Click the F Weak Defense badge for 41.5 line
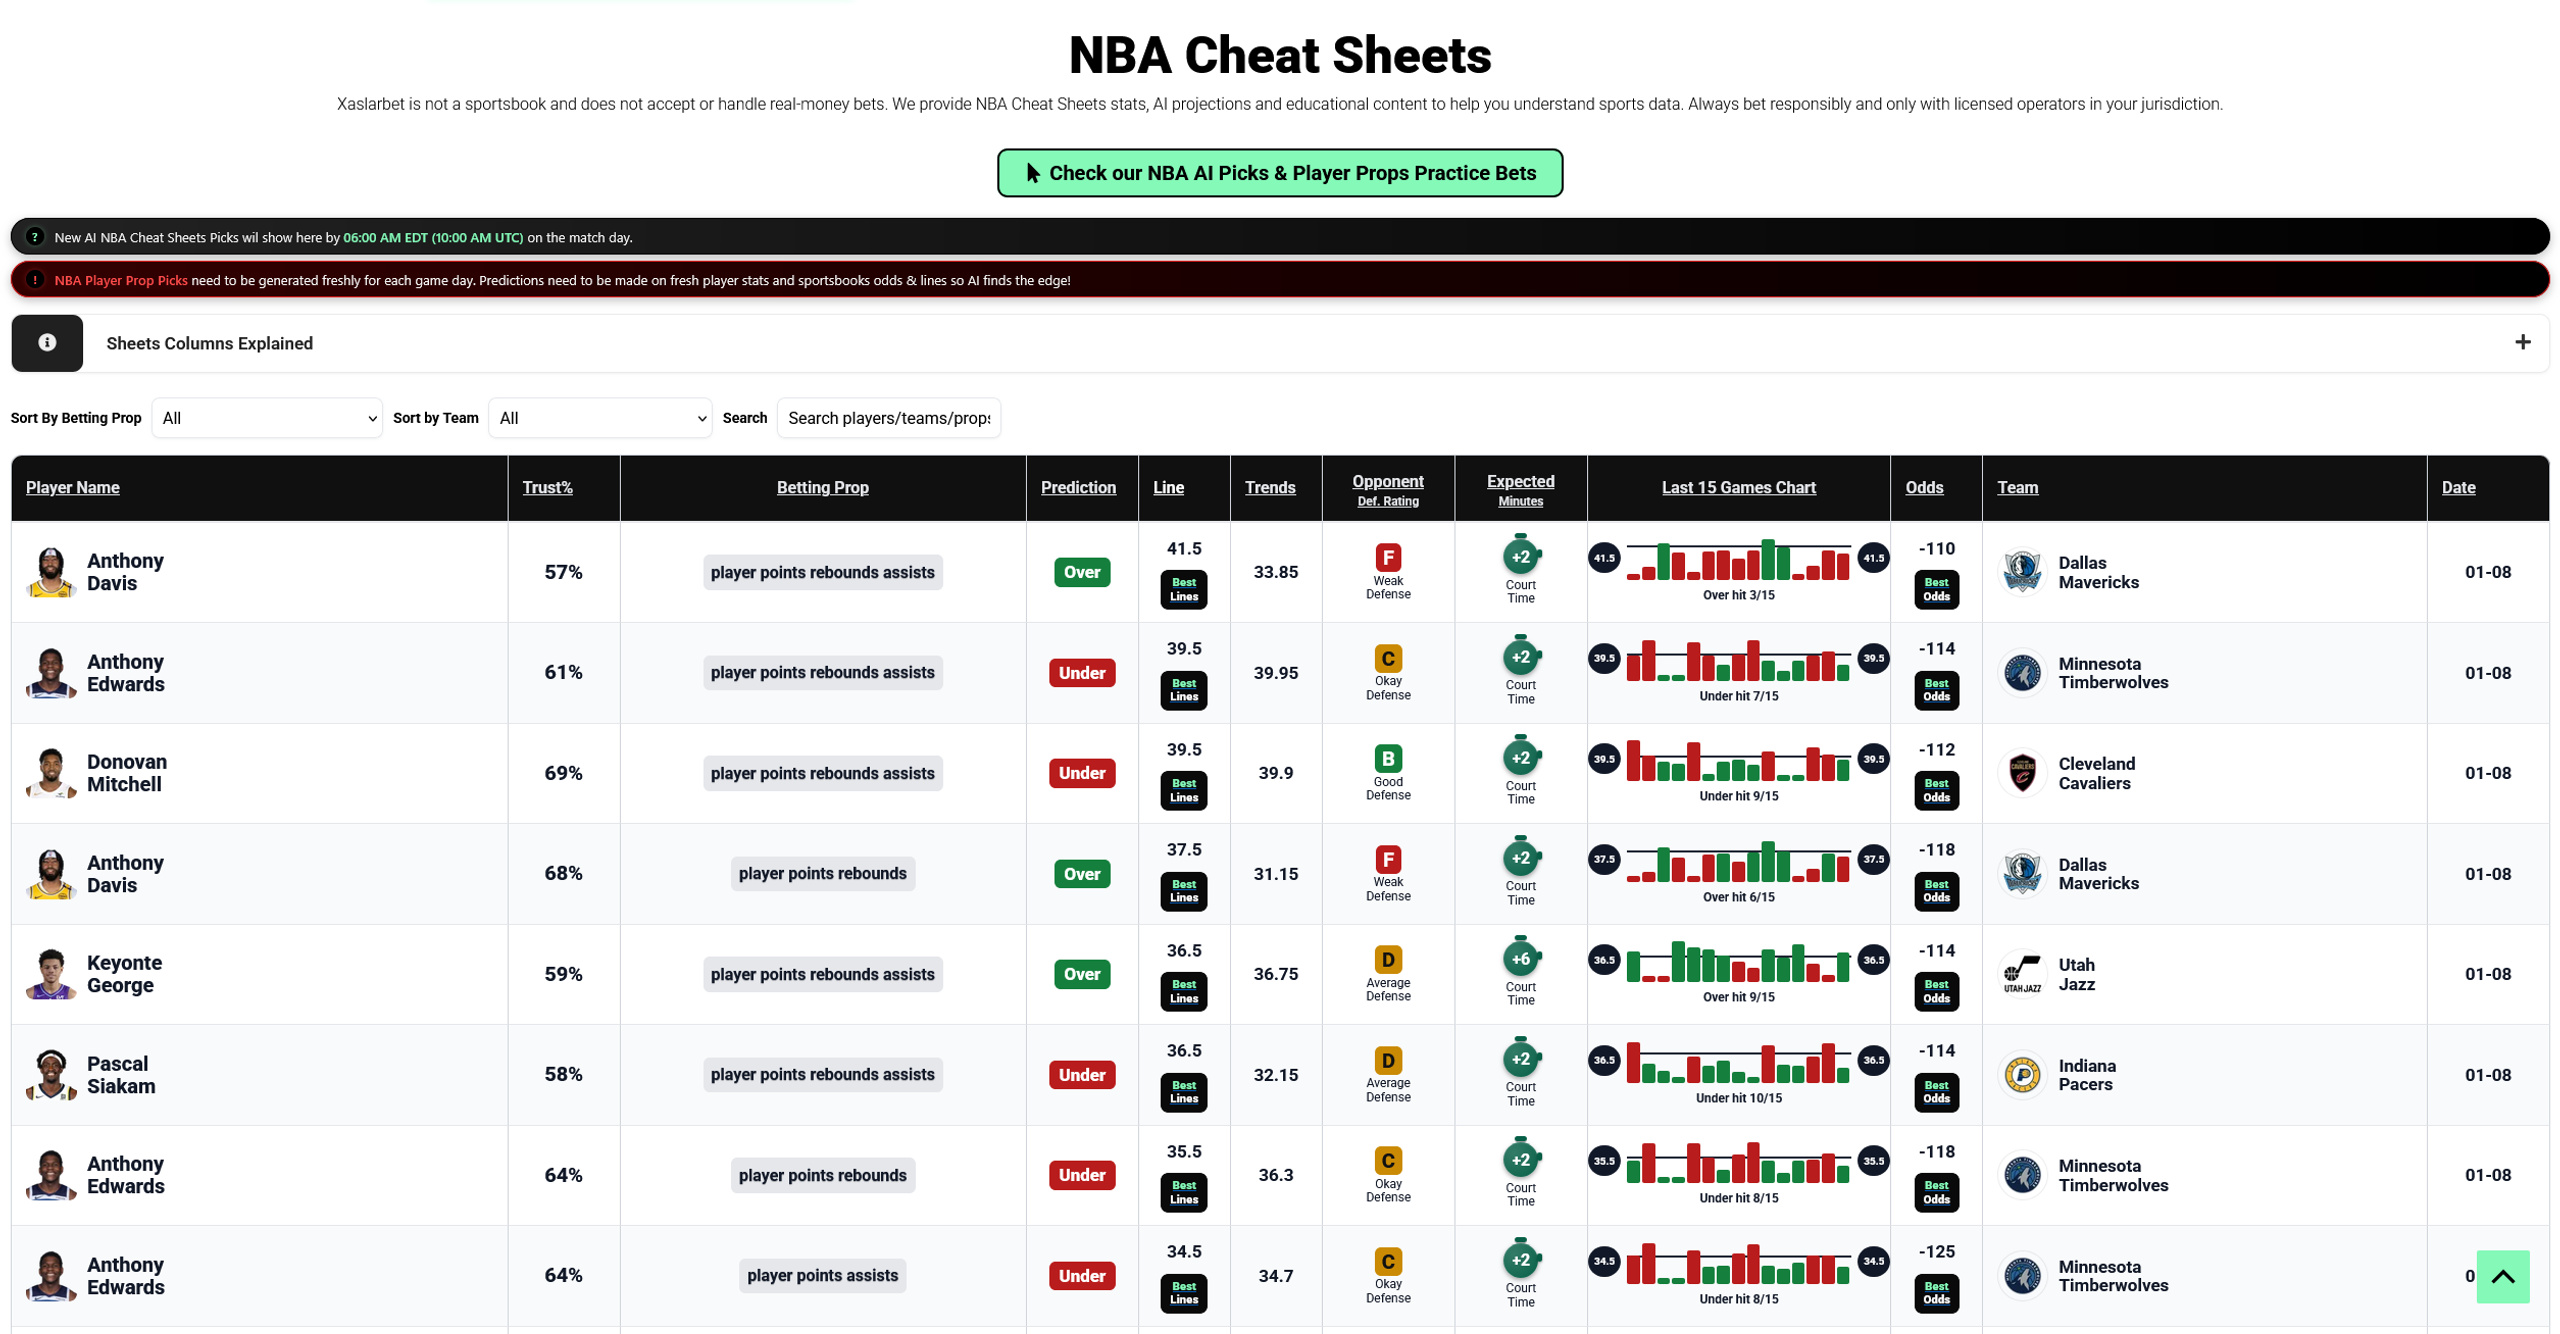The width and height of the screenshot is (2560, 1334). 1387,557
